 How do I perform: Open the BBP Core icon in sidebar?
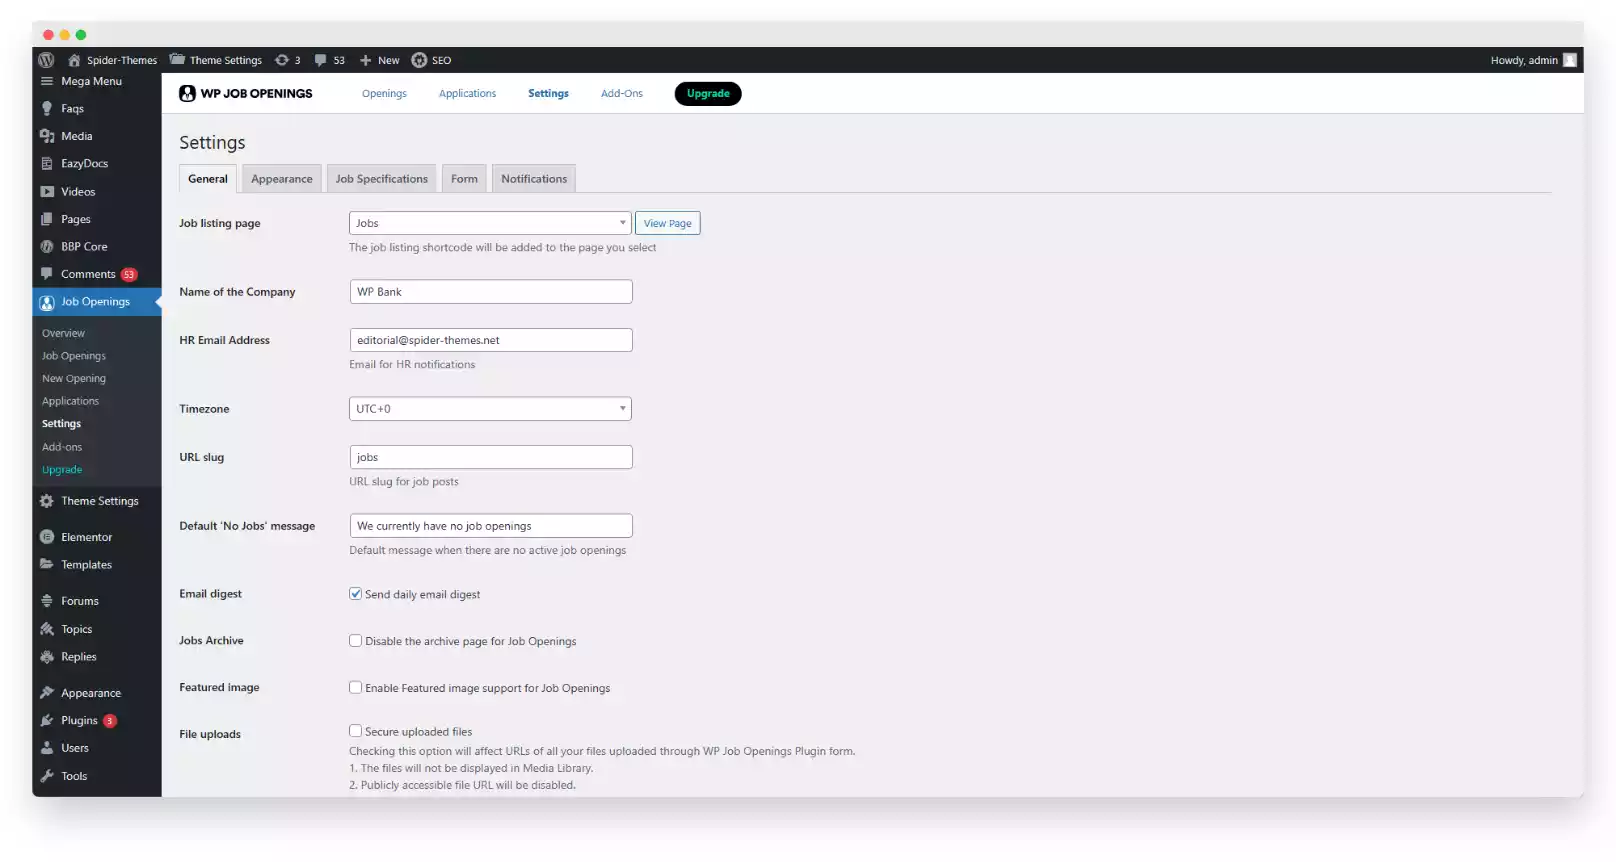point(47,246)
